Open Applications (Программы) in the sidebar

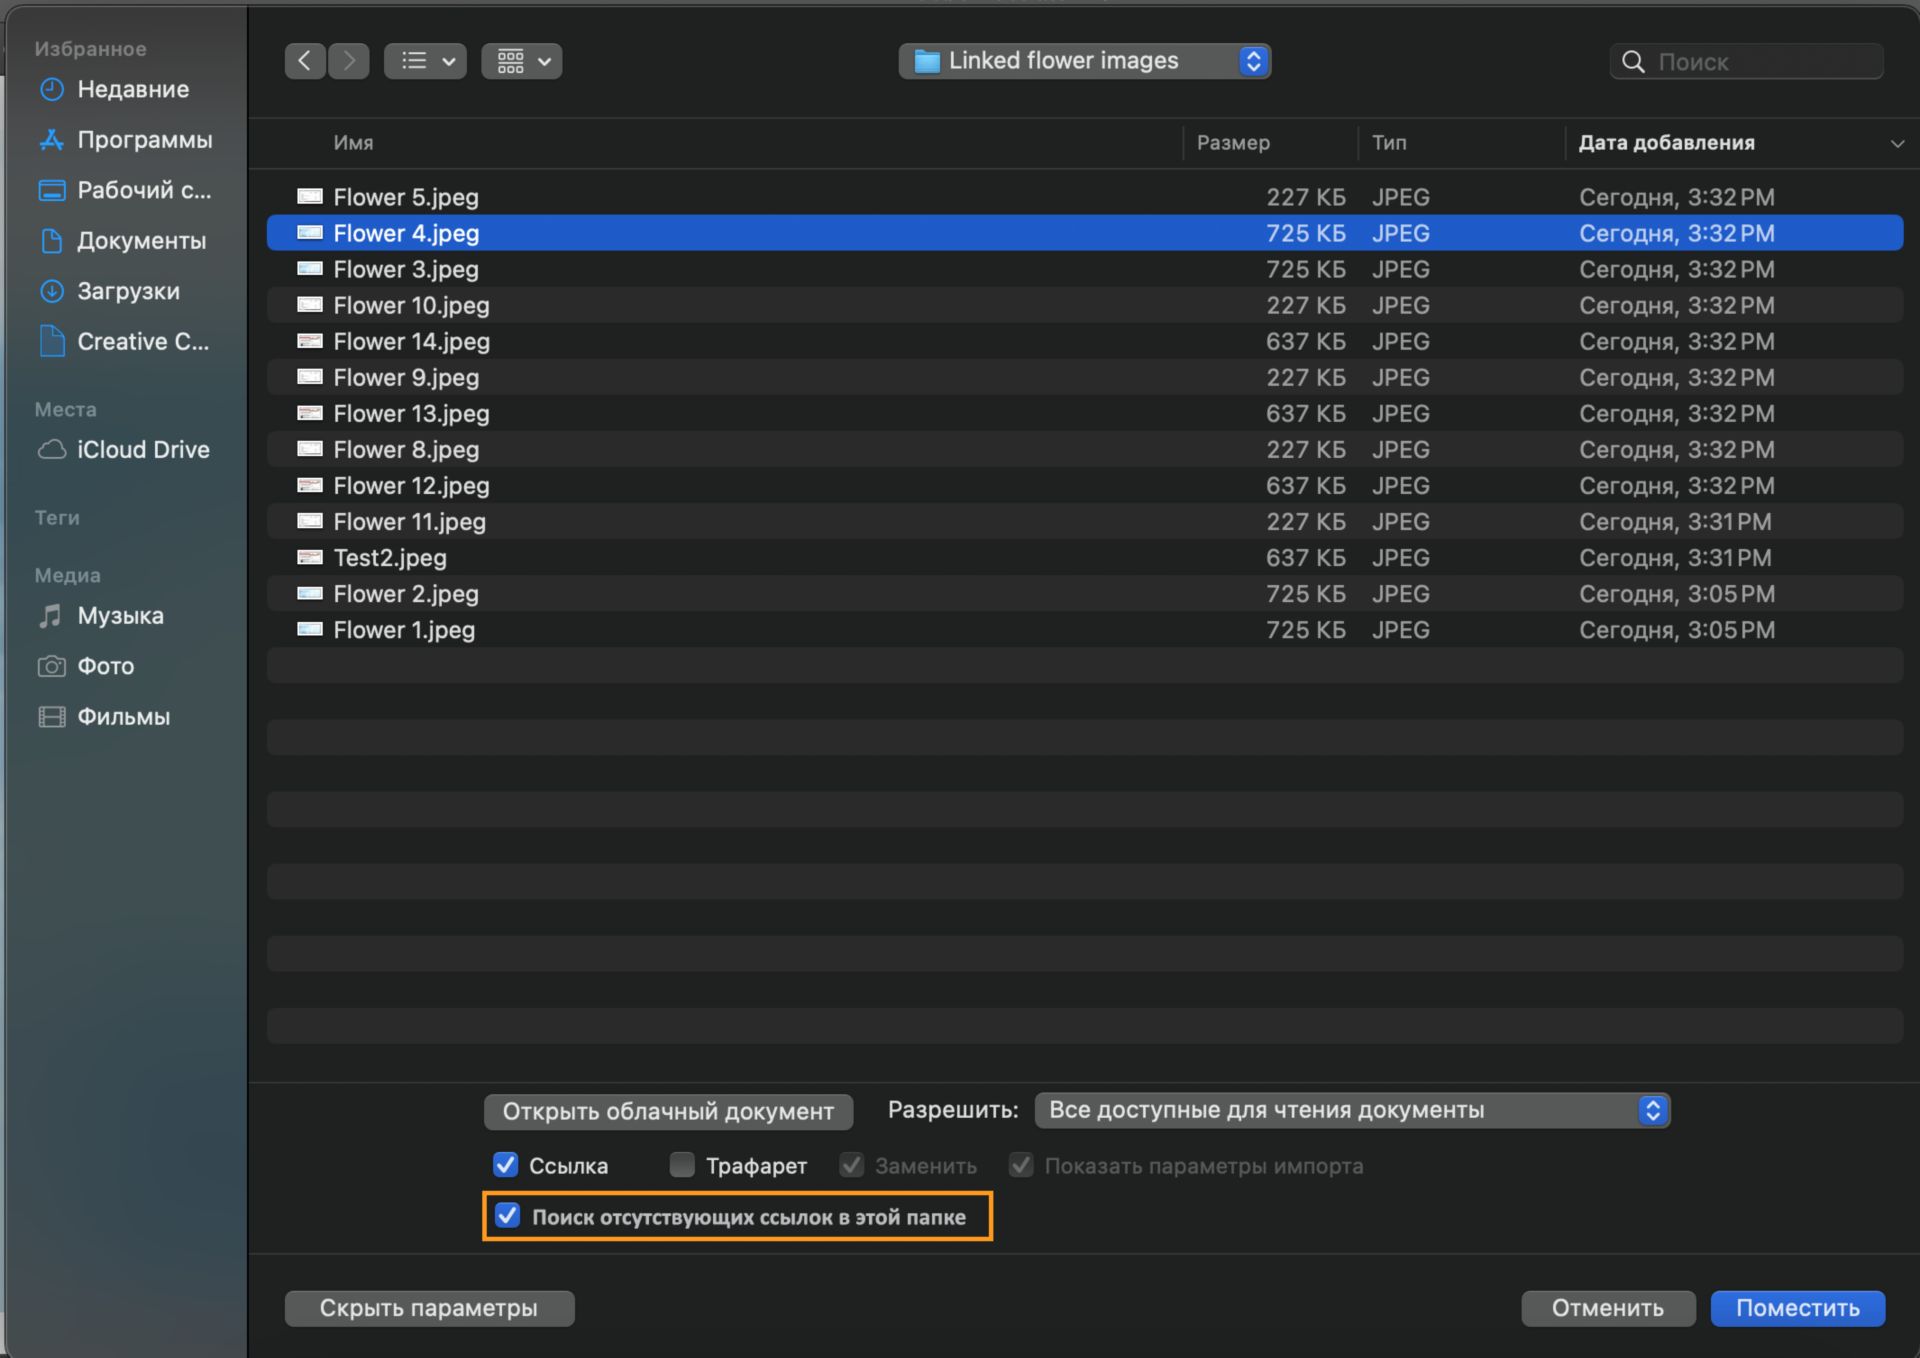[x=144, y=140]
